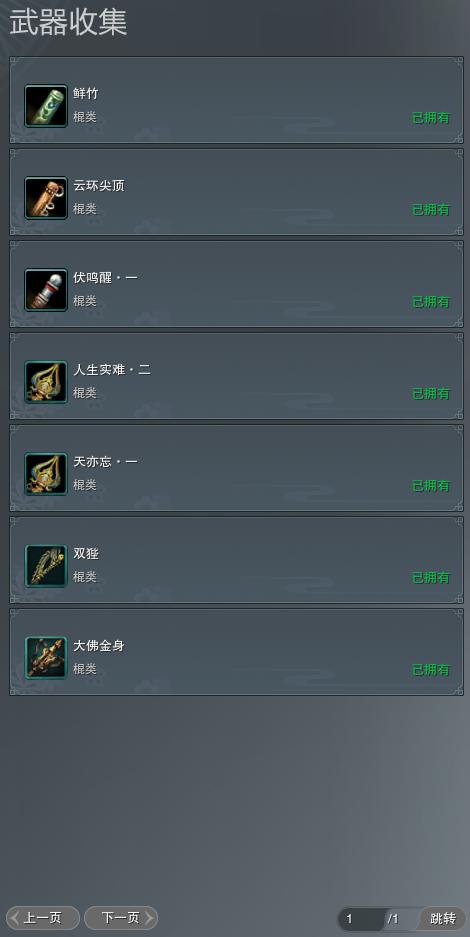Image resolution: width=470 pixels, height=937 pixels.
Task: Click the 人生实难·二 golden weapon icon
Action: (x=46, y=382)
